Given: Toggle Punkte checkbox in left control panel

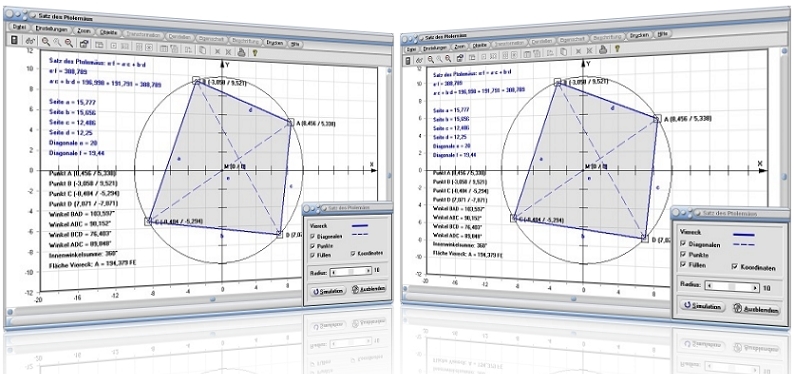Looking at the screenshot, I should coord(312,245).
